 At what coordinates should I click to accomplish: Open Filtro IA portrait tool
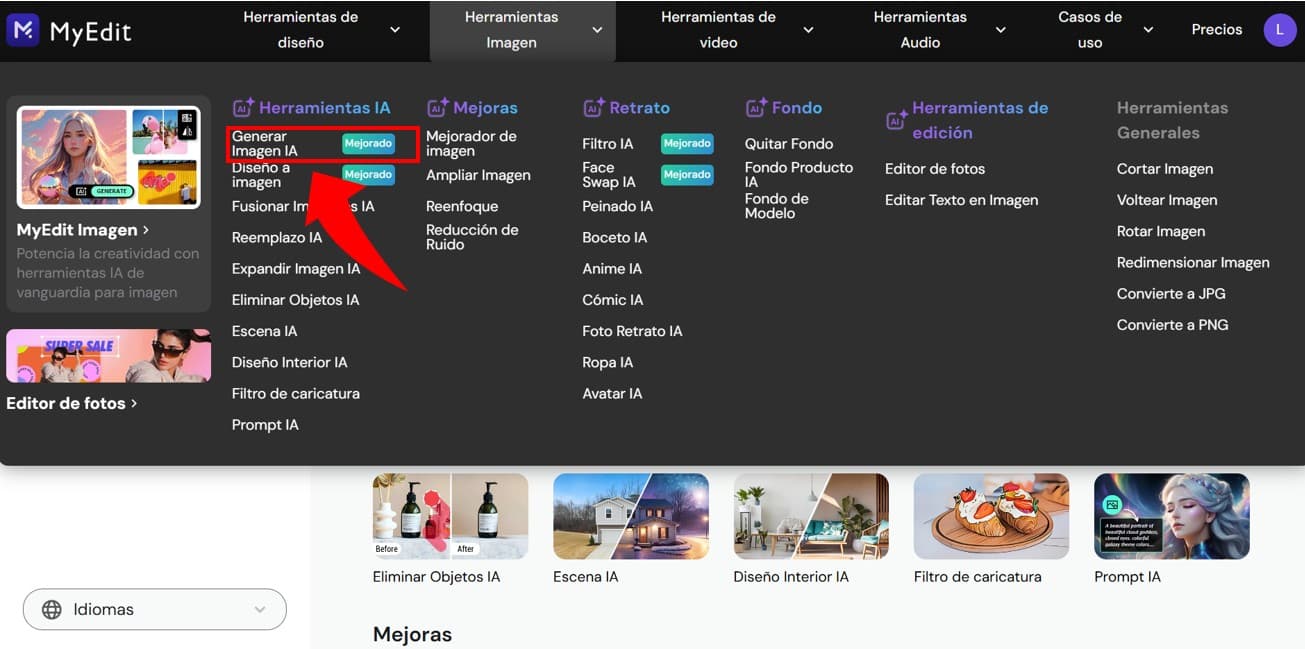608,144
